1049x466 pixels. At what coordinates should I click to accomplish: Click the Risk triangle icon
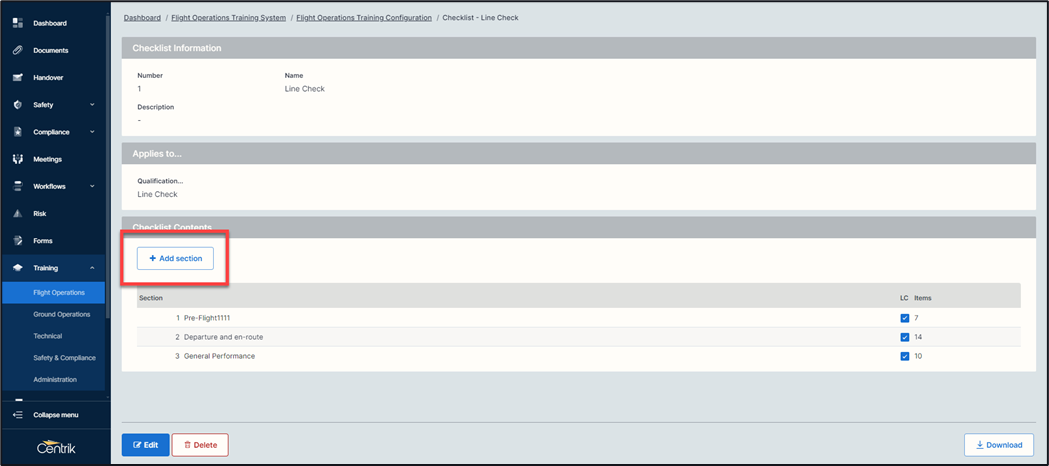click(x=18, y=214)
